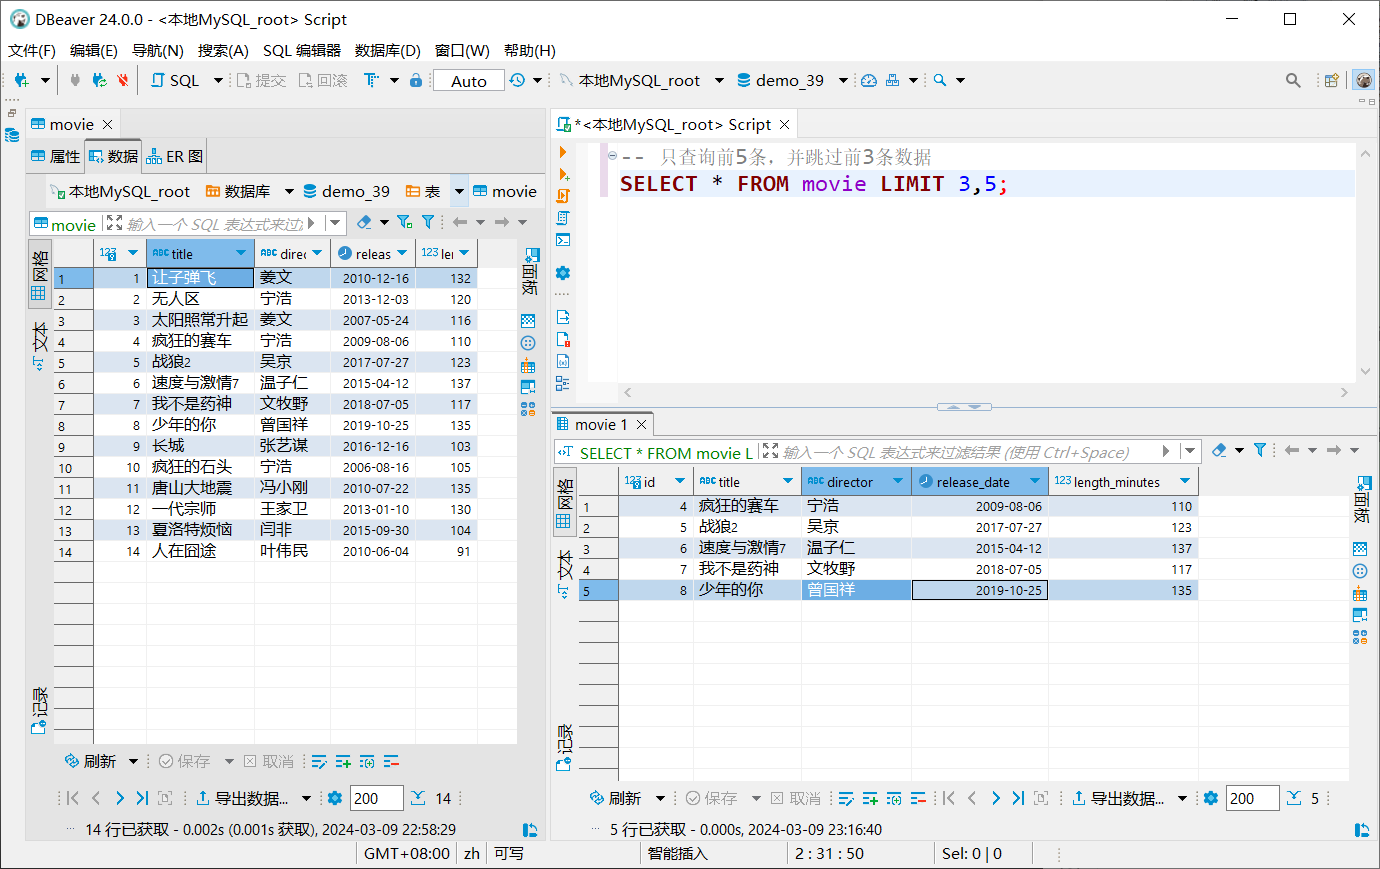
Task: Toggle the side panels (面板) in results view
Action: 1361,499
